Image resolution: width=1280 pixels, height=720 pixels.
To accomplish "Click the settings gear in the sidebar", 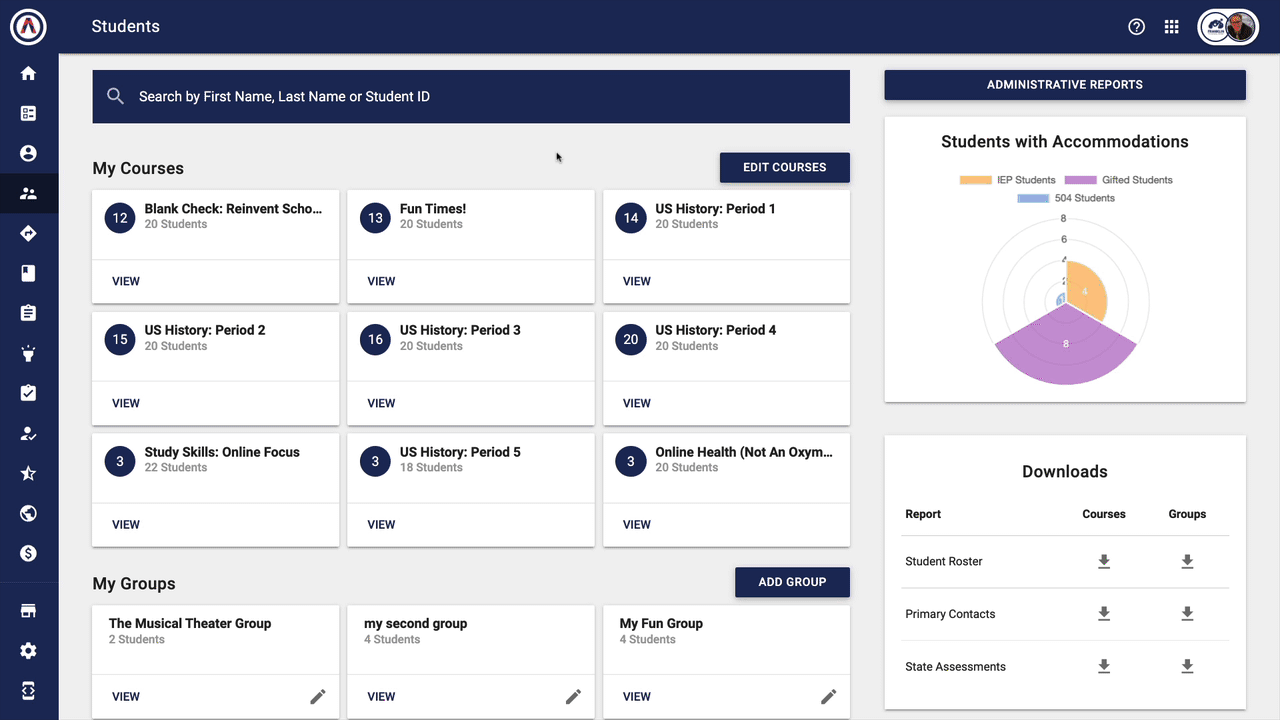I will tap(28, 651).
